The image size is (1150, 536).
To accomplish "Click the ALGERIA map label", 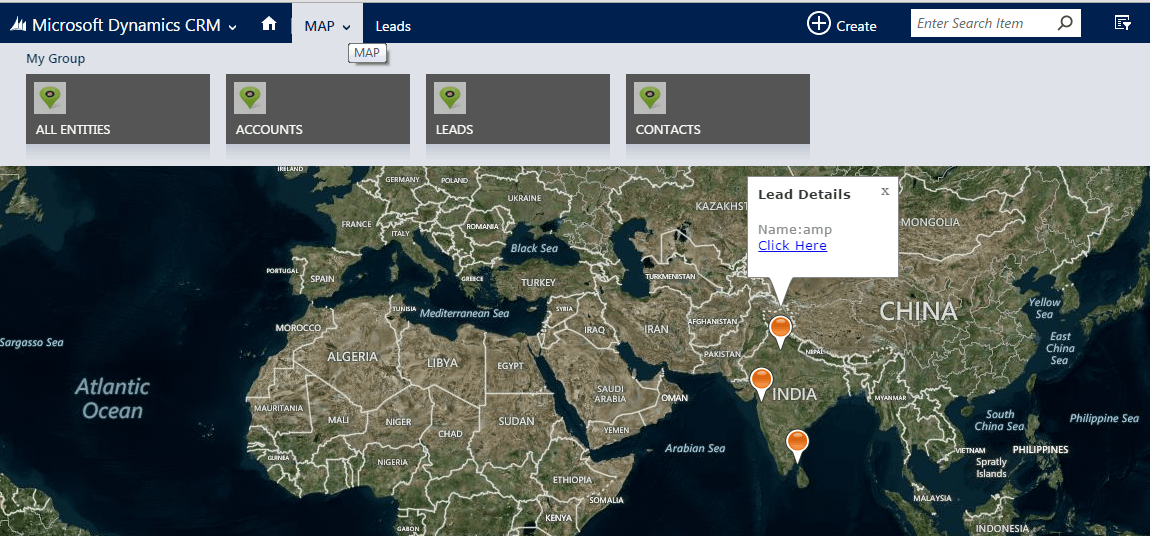I will (352, 357).
